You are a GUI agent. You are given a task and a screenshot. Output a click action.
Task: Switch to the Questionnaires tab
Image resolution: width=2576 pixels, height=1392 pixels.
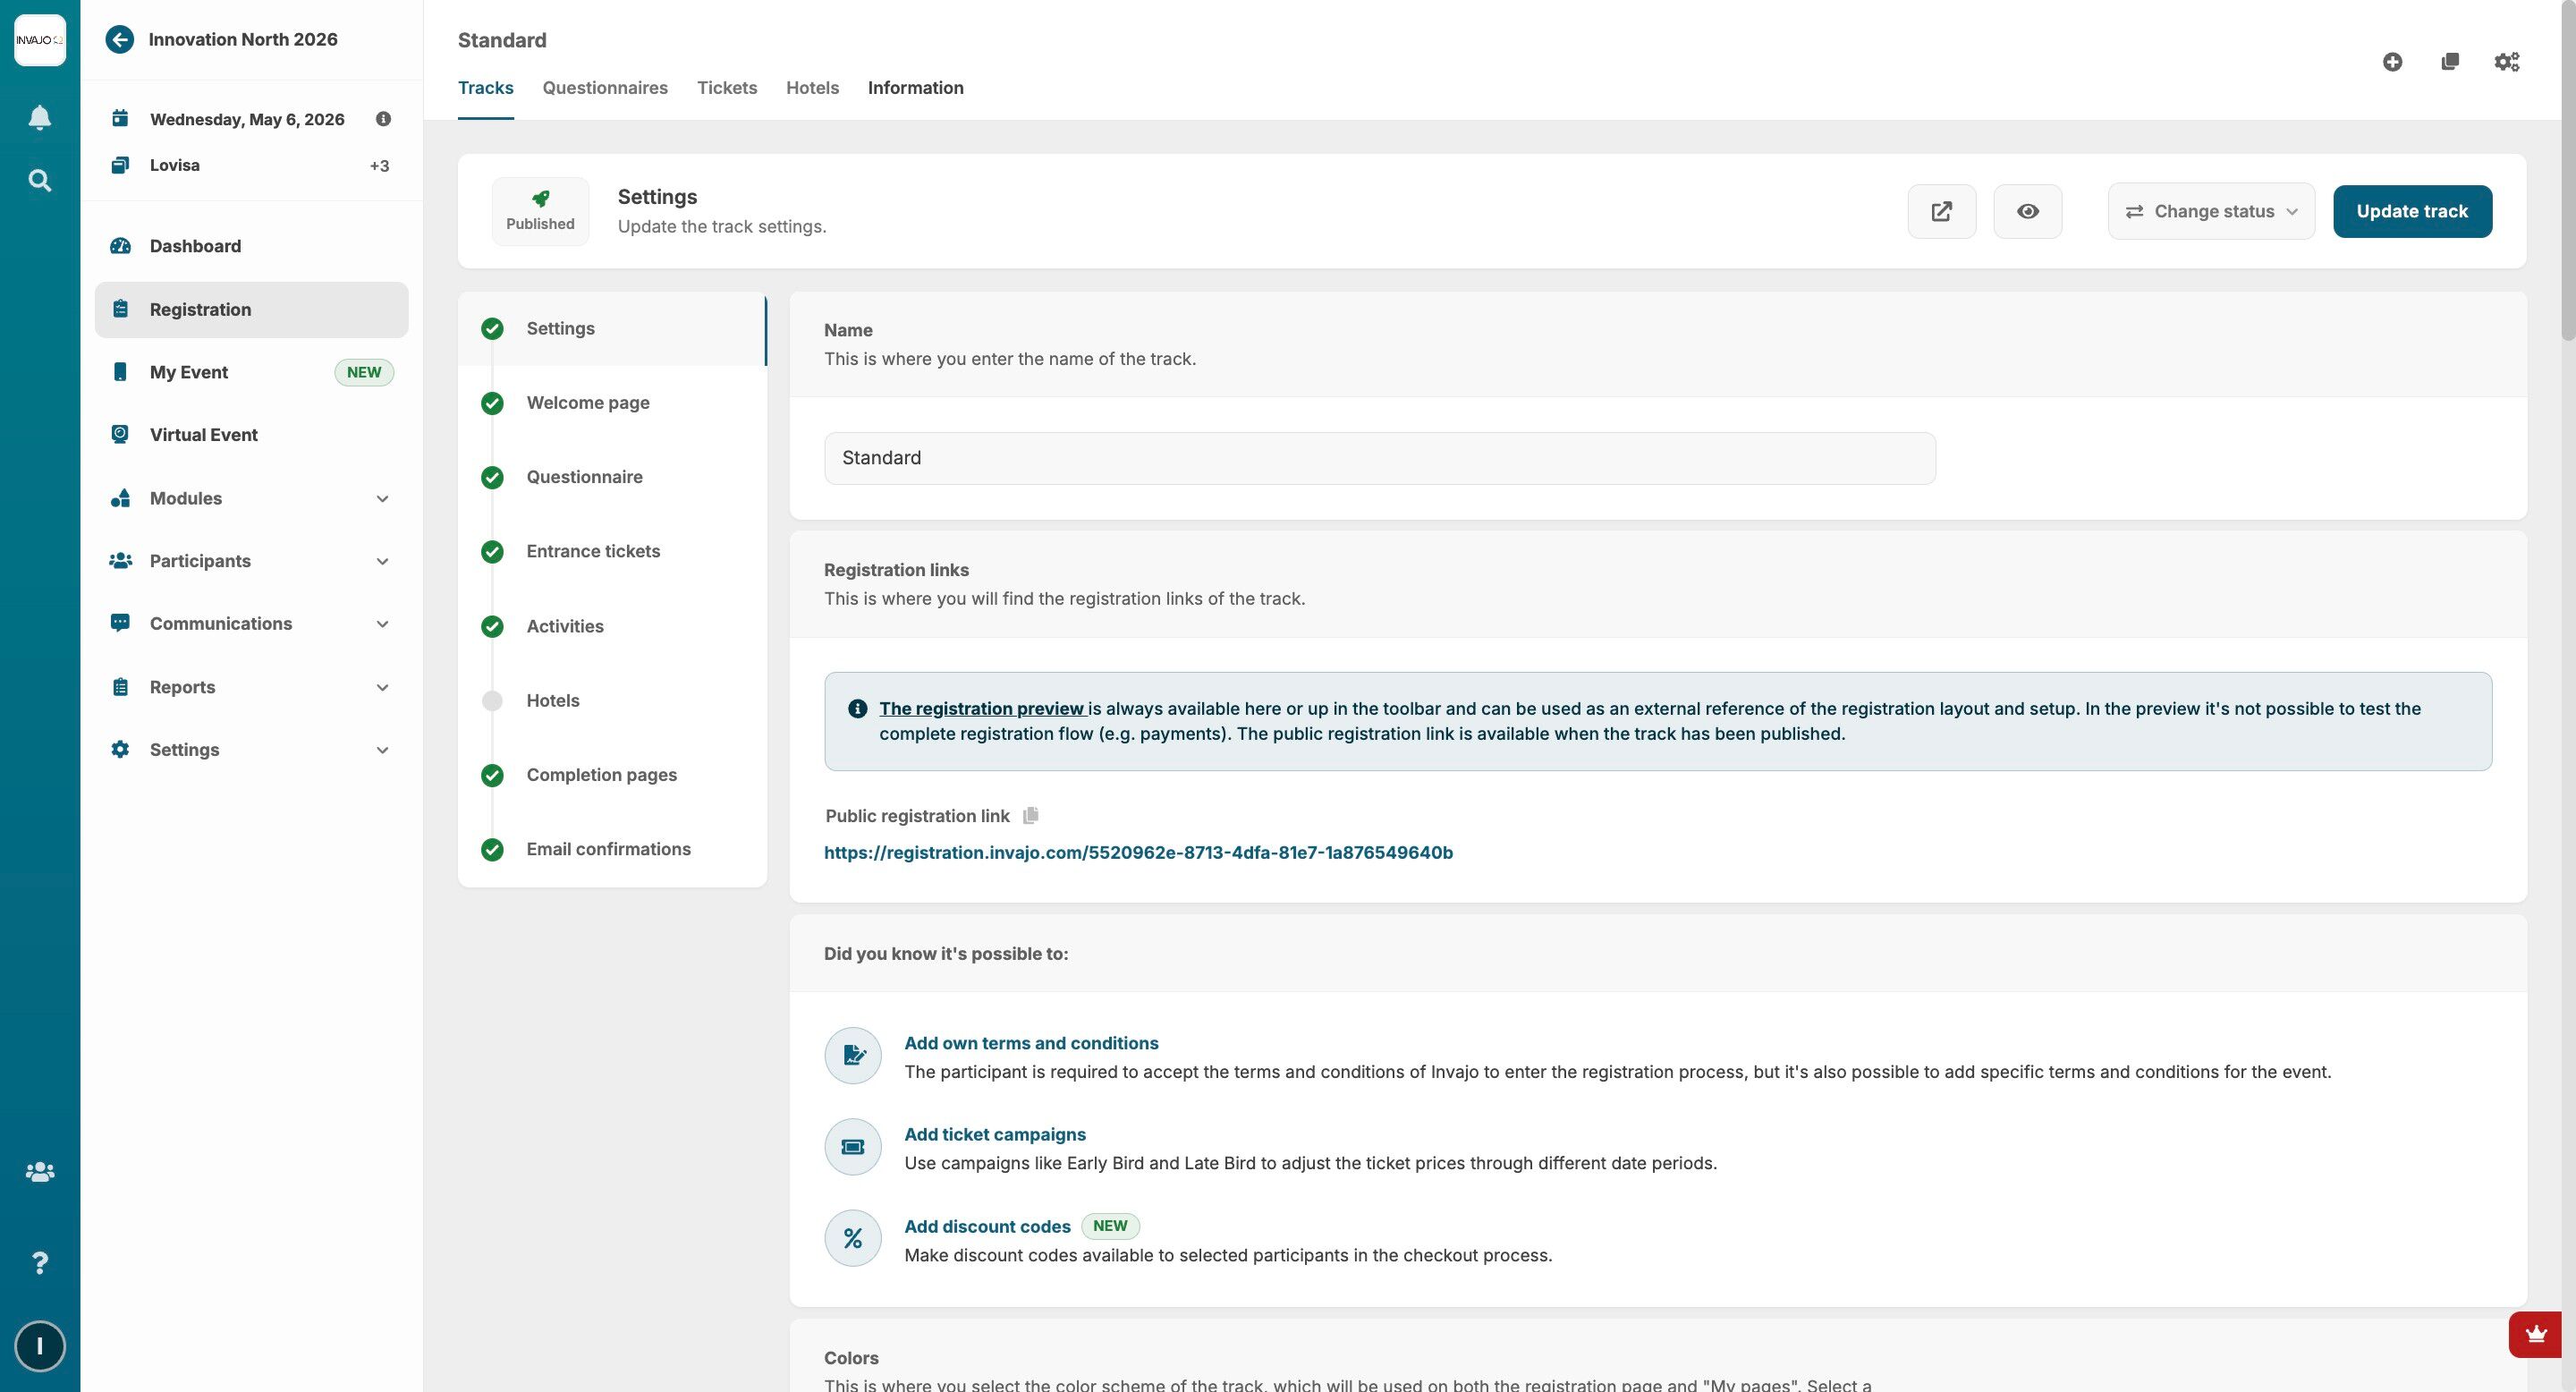604,88
